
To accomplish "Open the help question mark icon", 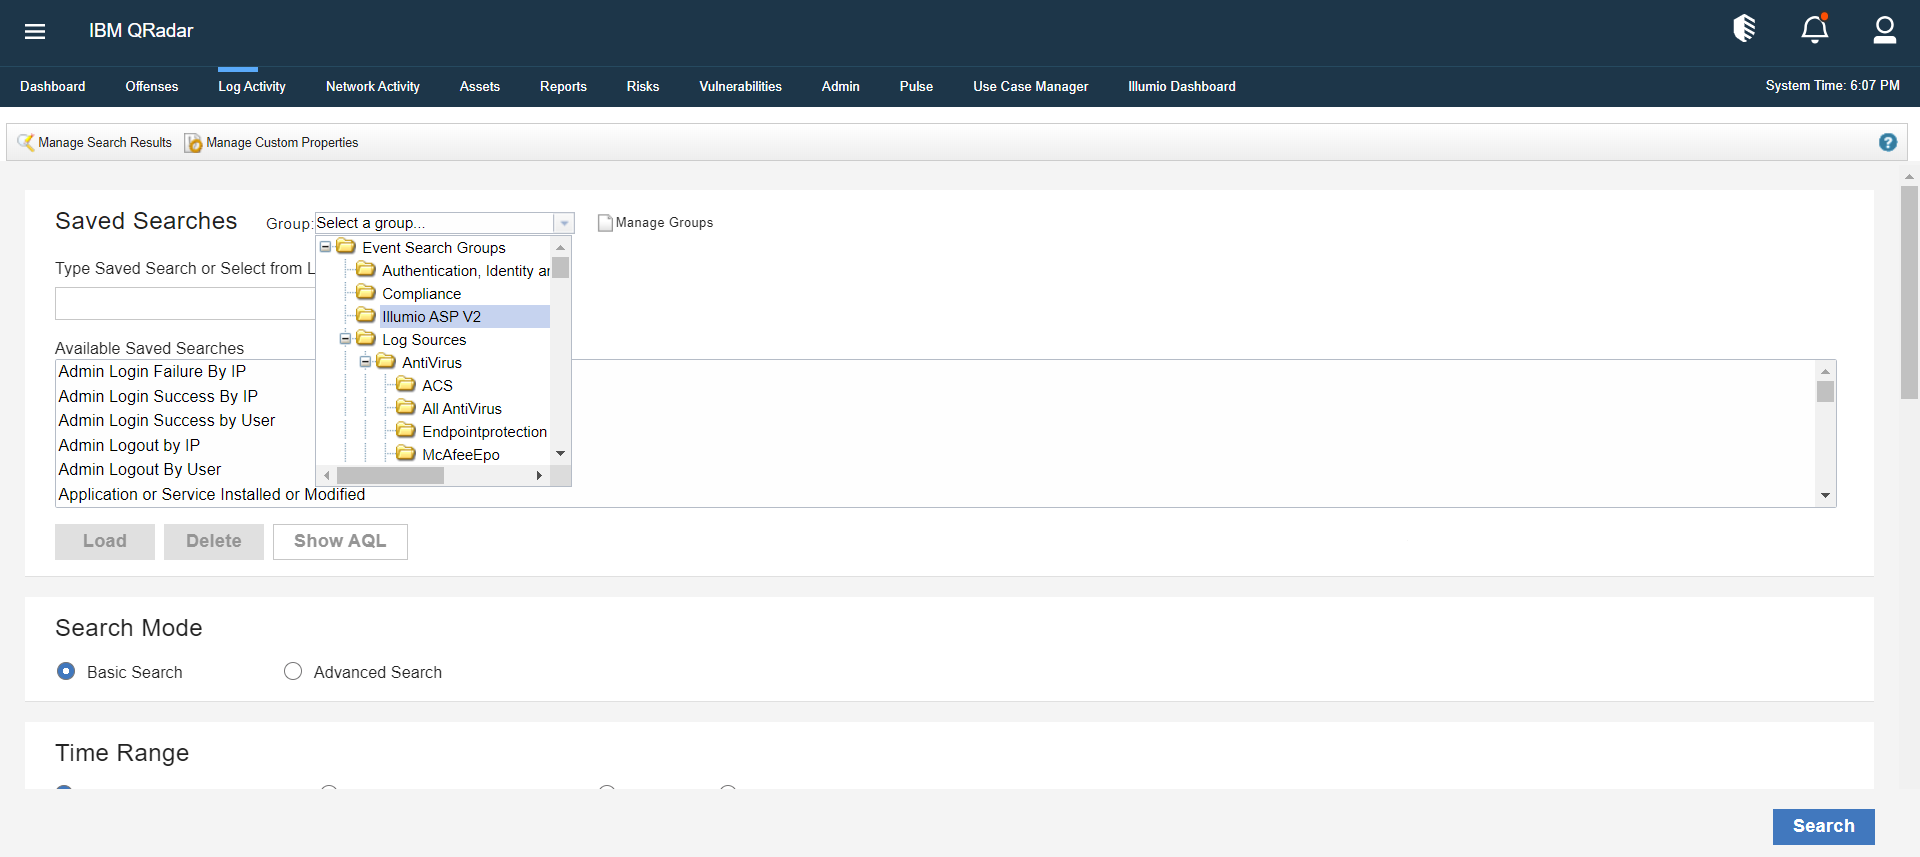I will click(1888, 142).
